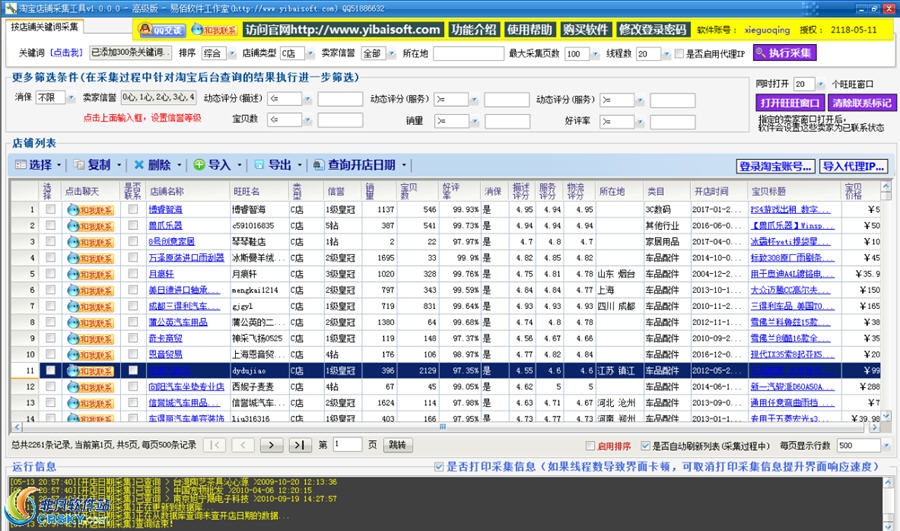
Task: Uncheck 是否自动刷新列表 checkbox
Action: click(x=646, y=445)
